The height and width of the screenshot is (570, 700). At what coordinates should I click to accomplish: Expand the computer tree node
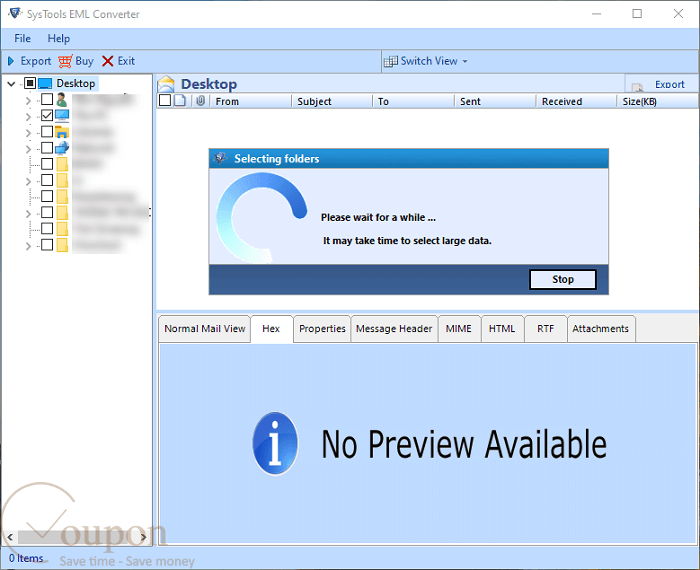click(28, 117)
